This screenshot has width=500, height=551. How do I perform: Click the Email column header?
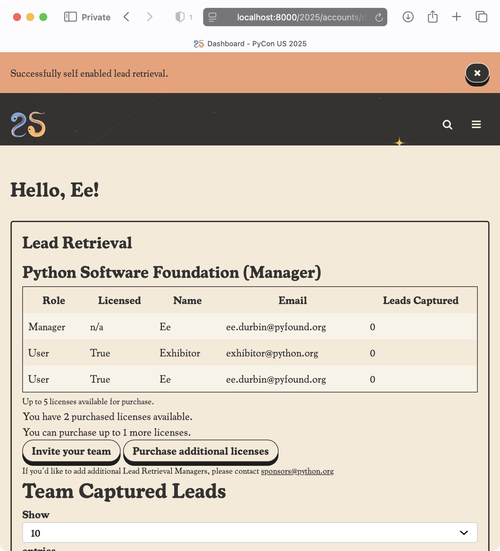[293, 300]
